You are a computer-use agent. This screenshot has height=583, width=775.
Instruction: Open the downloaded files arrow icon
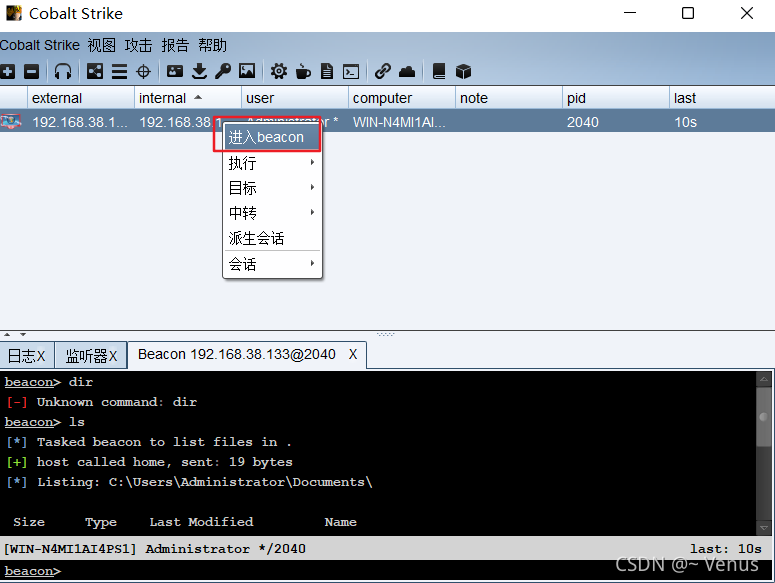click(x=199, y=72)
